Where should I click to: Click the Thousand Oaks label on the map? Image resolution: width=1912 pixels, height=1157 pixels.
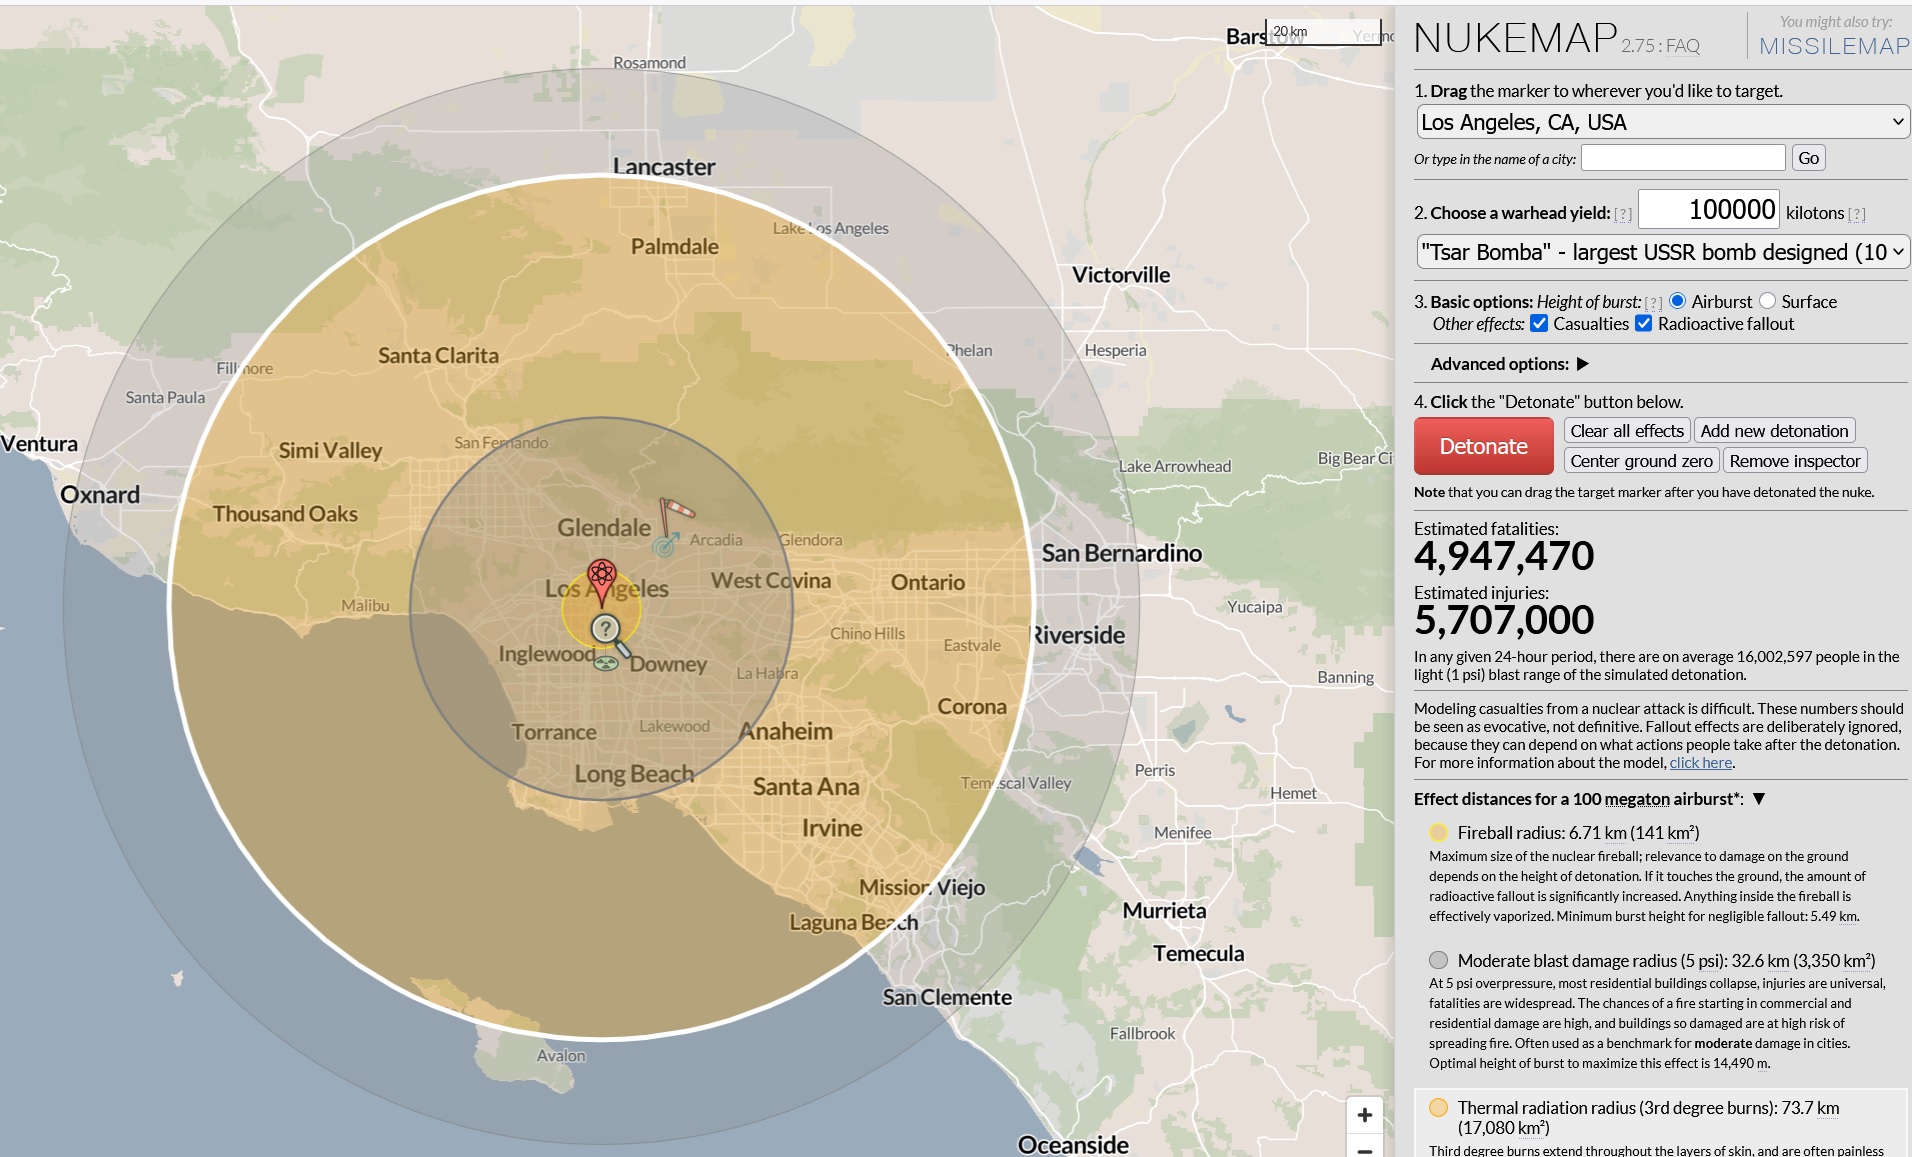(285, 514)
